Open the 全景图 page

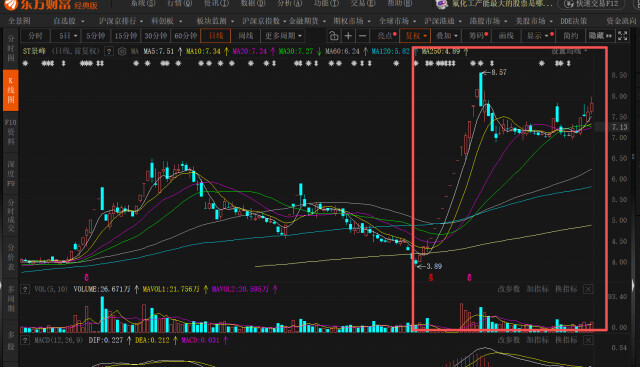[x=19, y=21]
